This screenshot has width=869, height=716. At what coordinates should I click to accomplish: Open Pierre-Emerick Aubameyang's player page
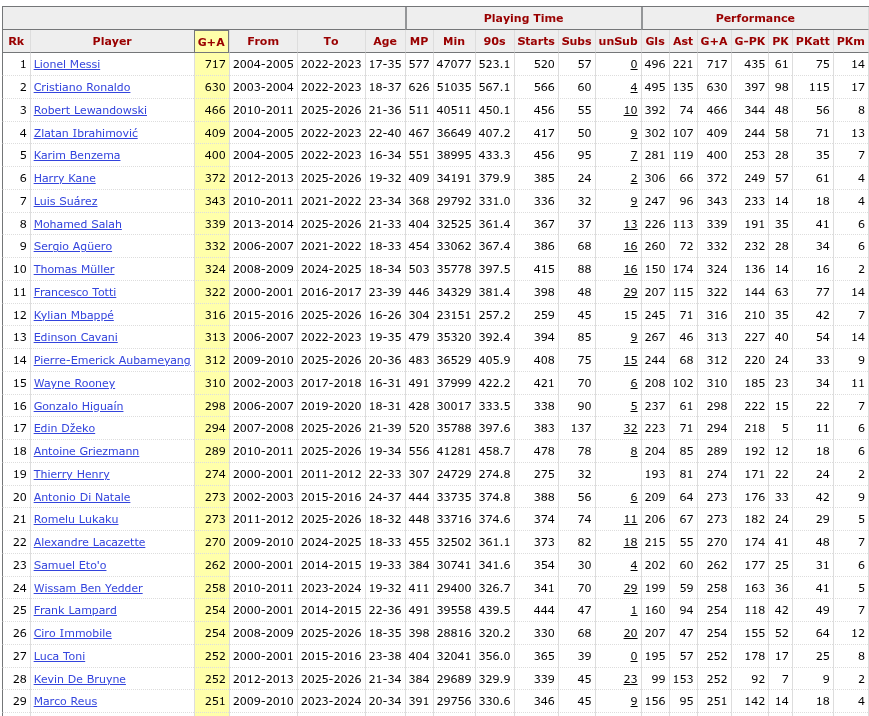[112, 360]
